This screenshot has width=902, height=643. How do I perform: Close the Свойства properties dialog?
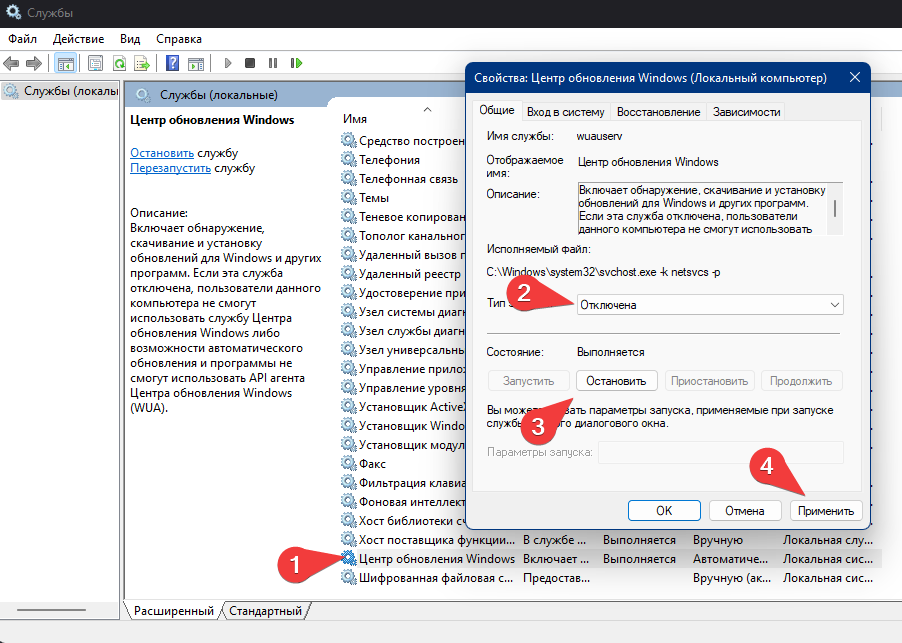tap(855, 78)
